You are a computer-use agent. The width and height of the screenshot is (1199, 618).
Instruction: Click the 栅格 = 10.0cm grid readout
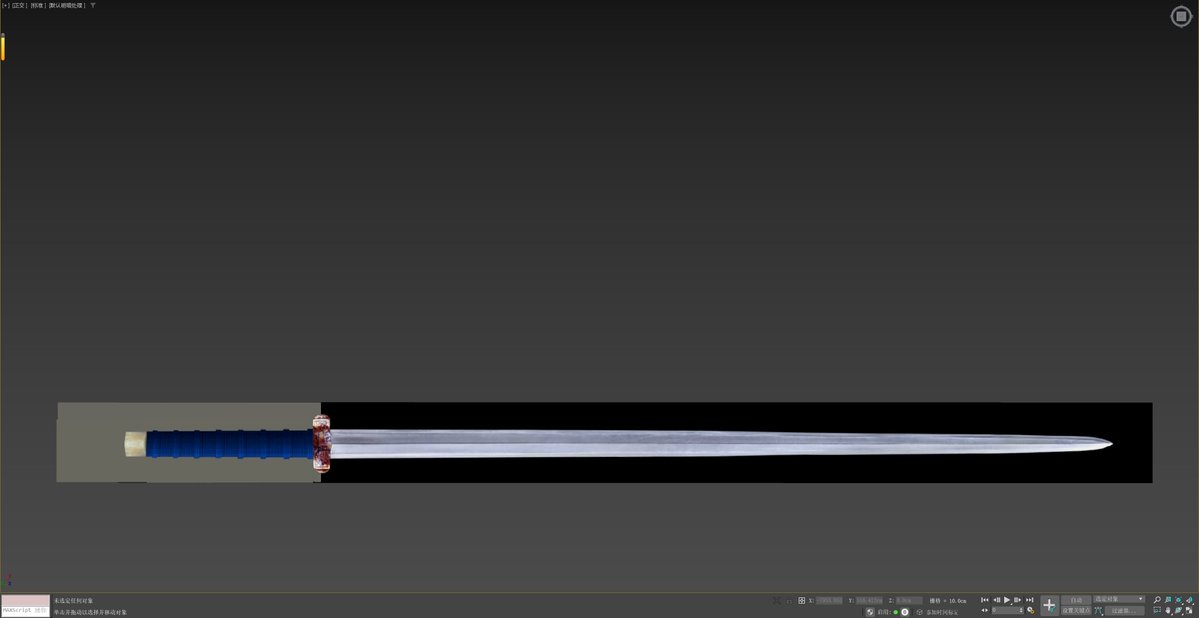[948, 600]
